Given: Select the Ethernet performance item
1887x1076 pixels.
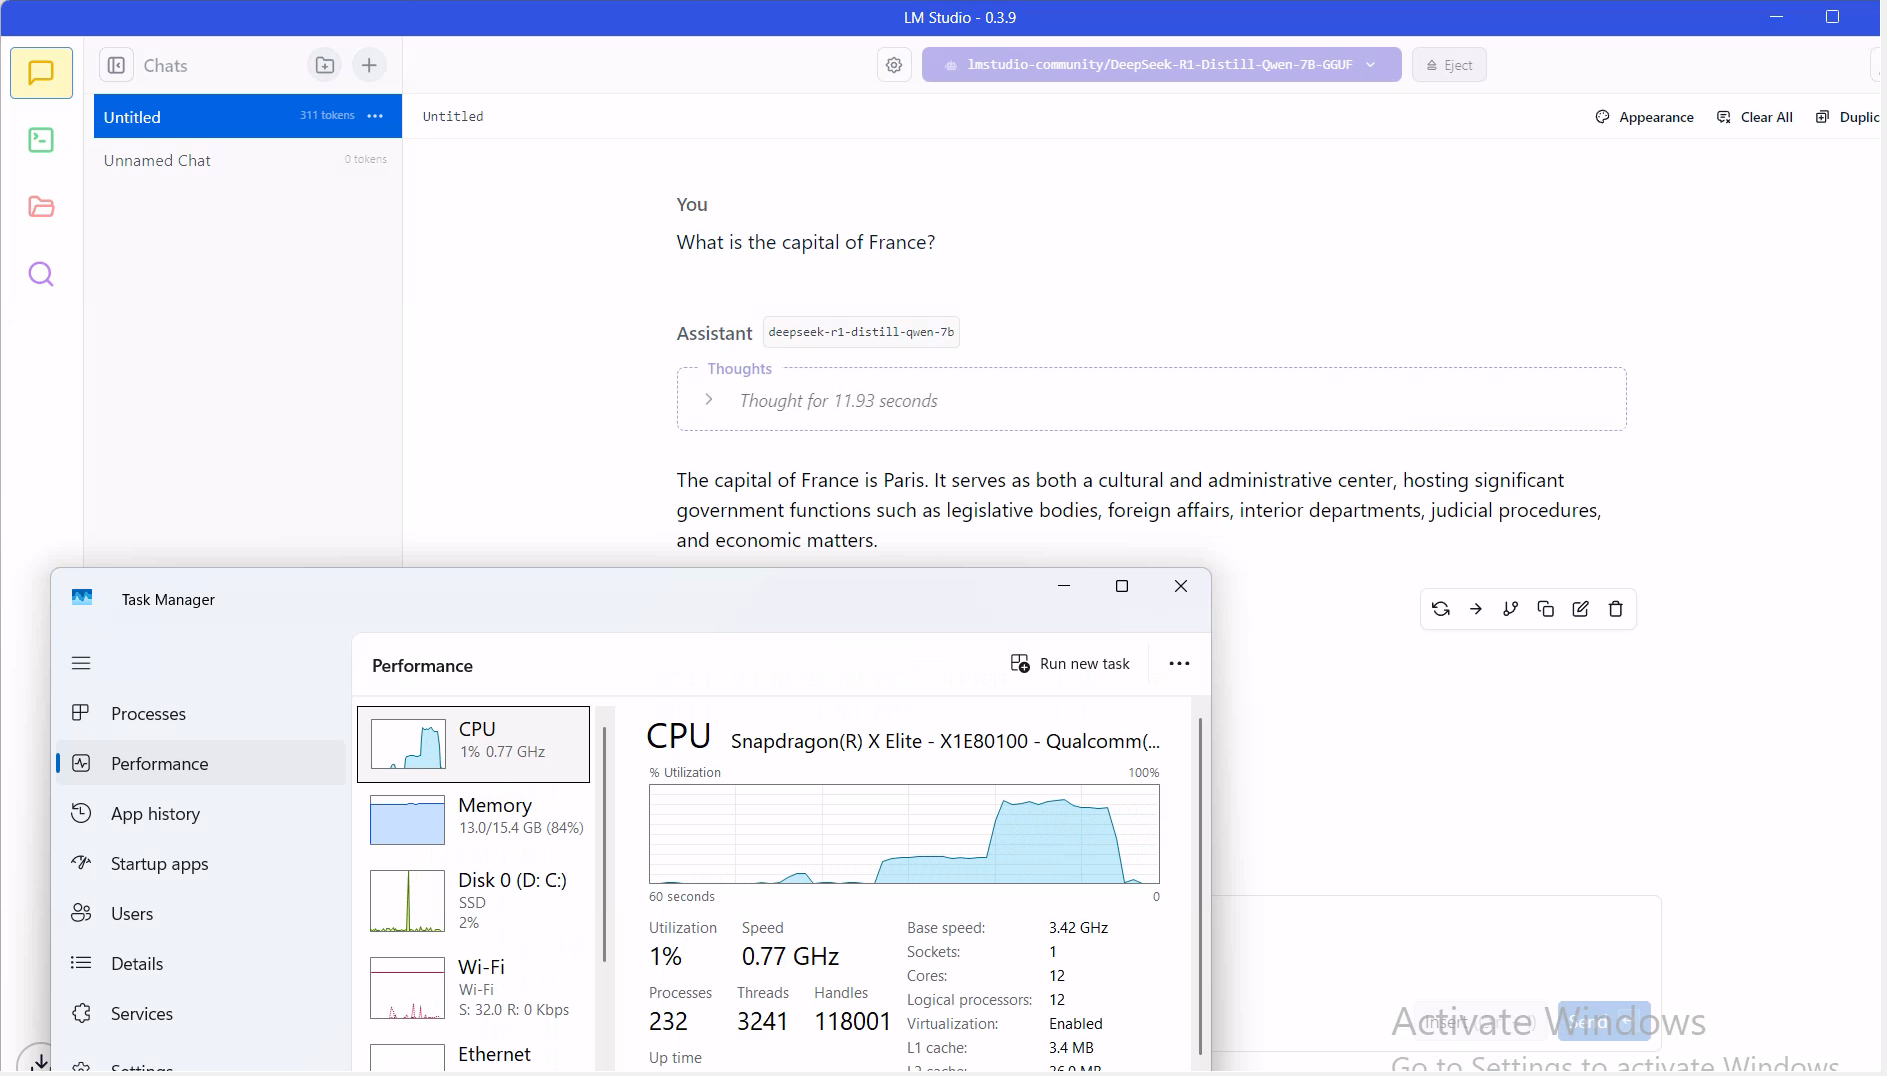Looking at the screenshot, I should [x=473, y=1055].
